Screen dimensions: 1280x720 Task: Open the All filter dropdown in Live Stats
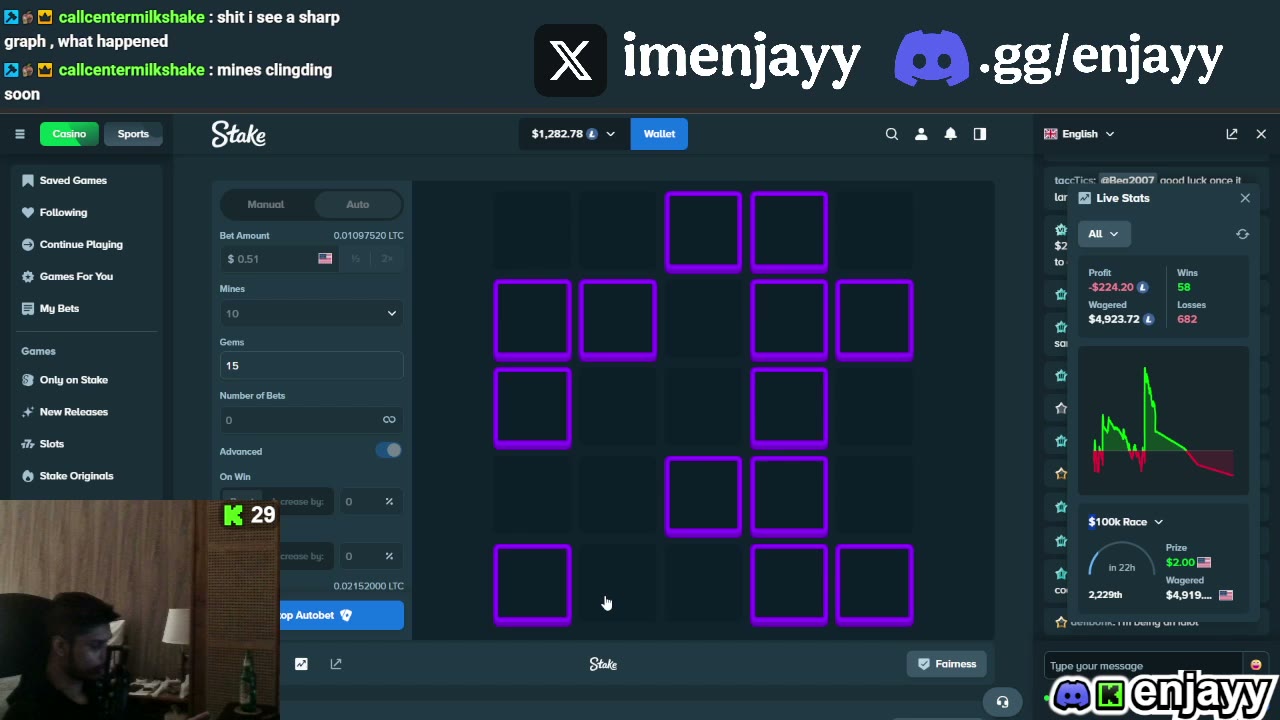(x=1103, y=234)
